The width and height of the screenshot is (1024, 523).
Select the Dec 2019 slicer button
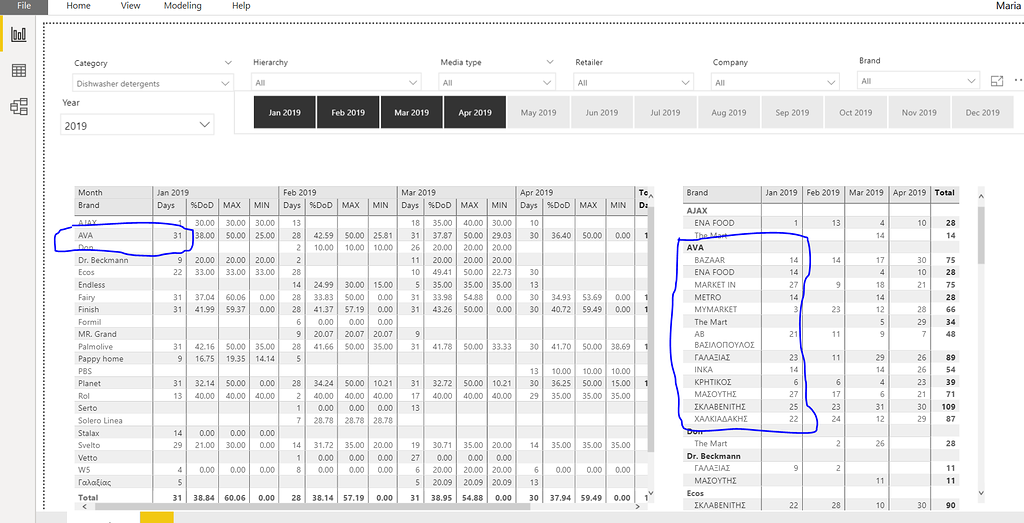click(x=982, y=112)
